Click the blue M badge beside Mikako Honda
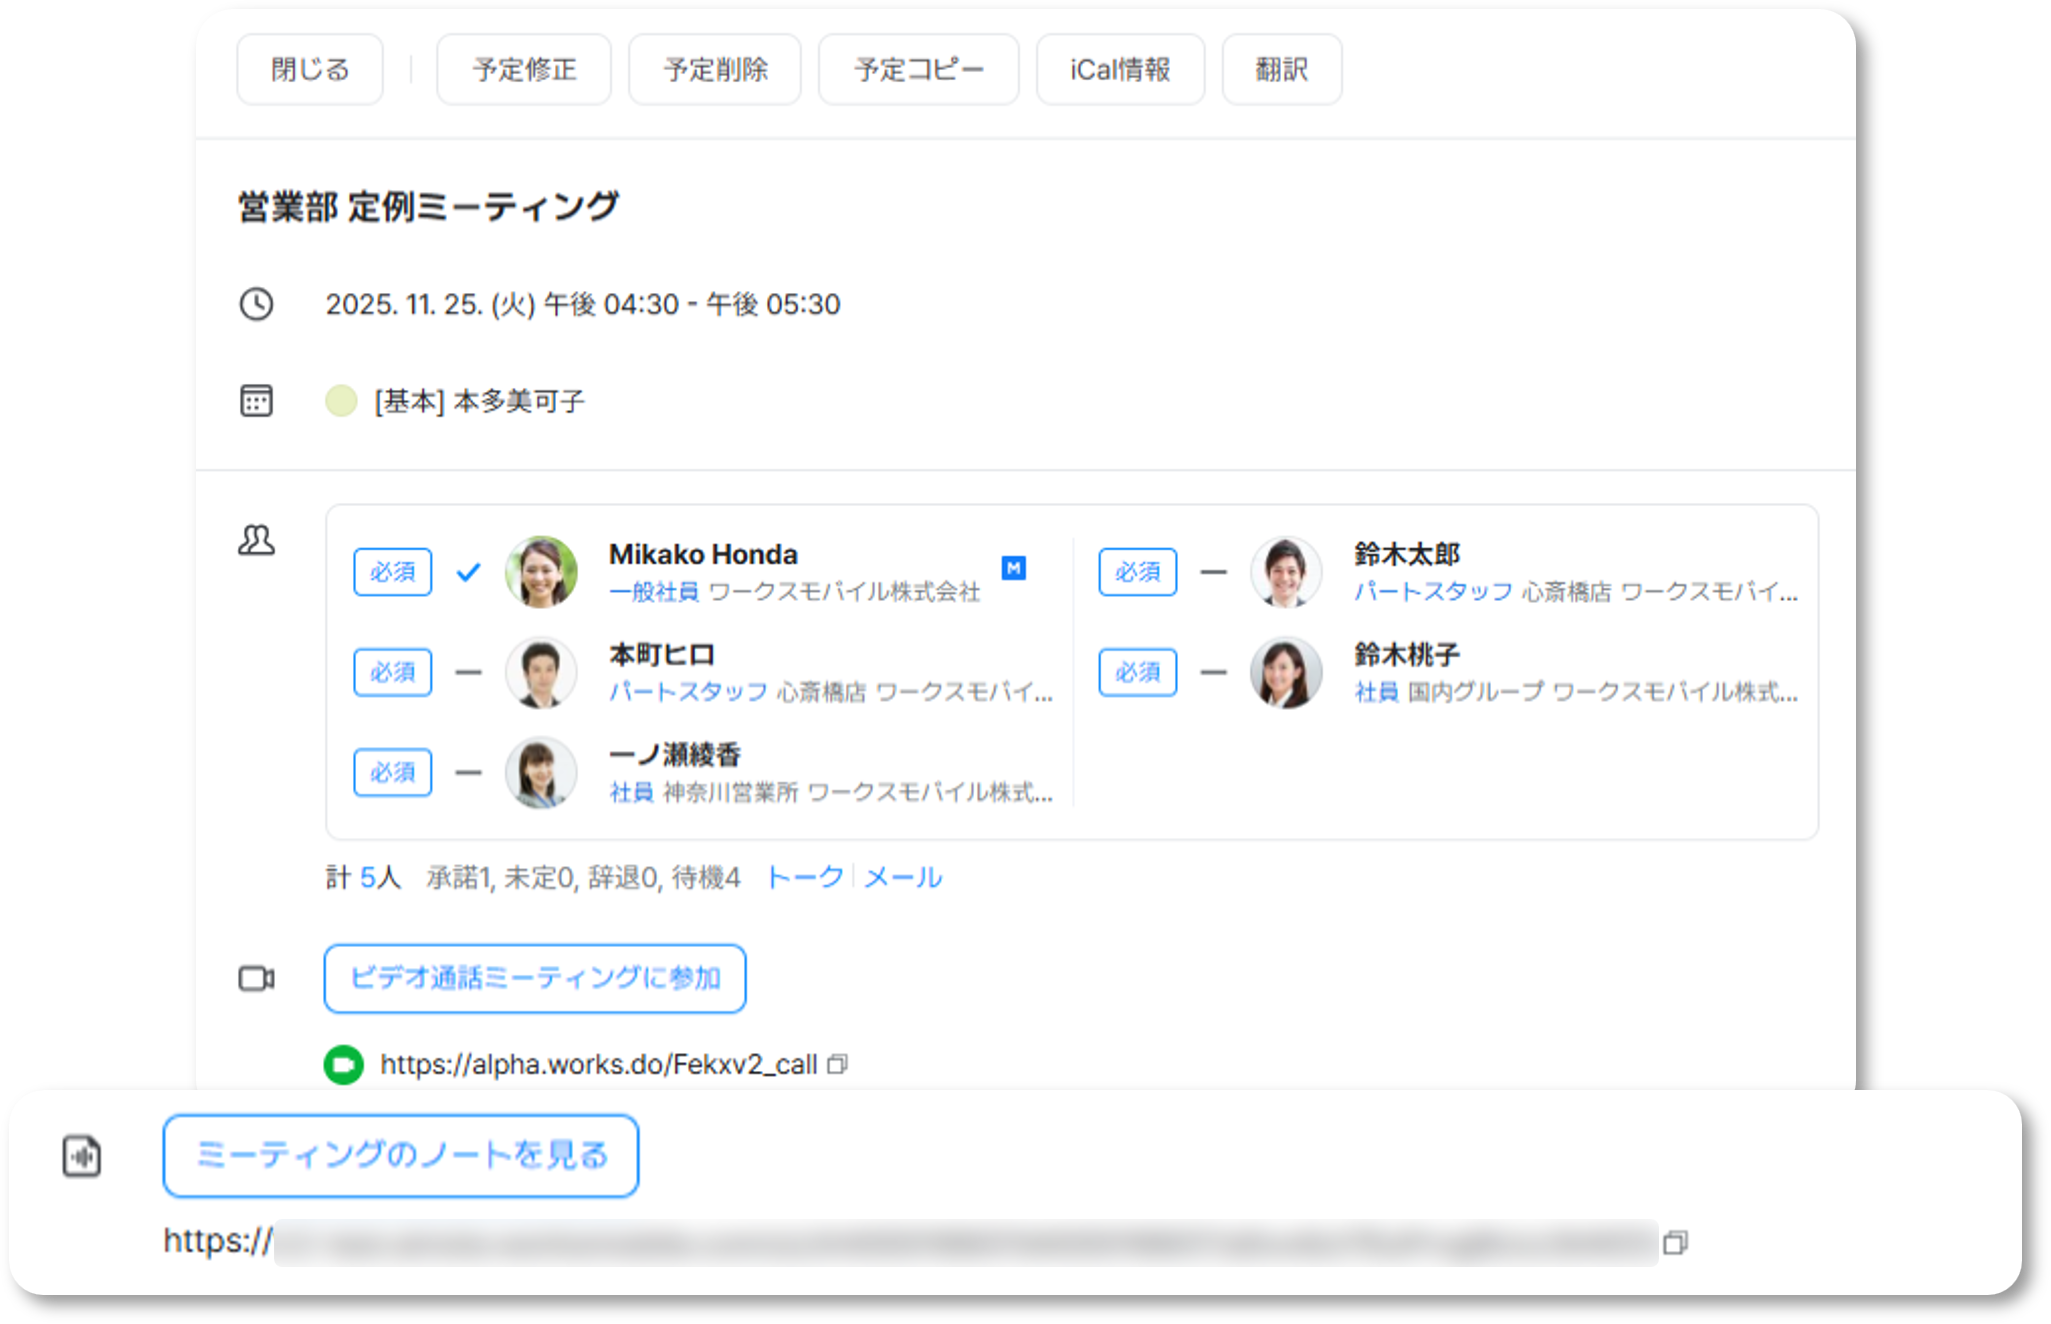 point(1013,568)
